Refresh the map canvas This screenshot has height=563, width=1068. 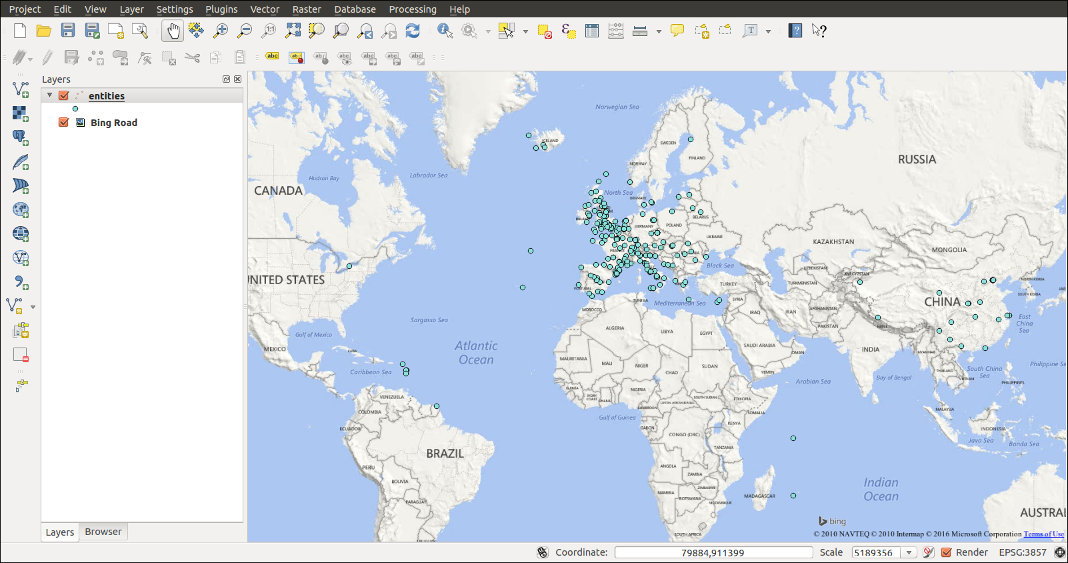coord(412,31)
